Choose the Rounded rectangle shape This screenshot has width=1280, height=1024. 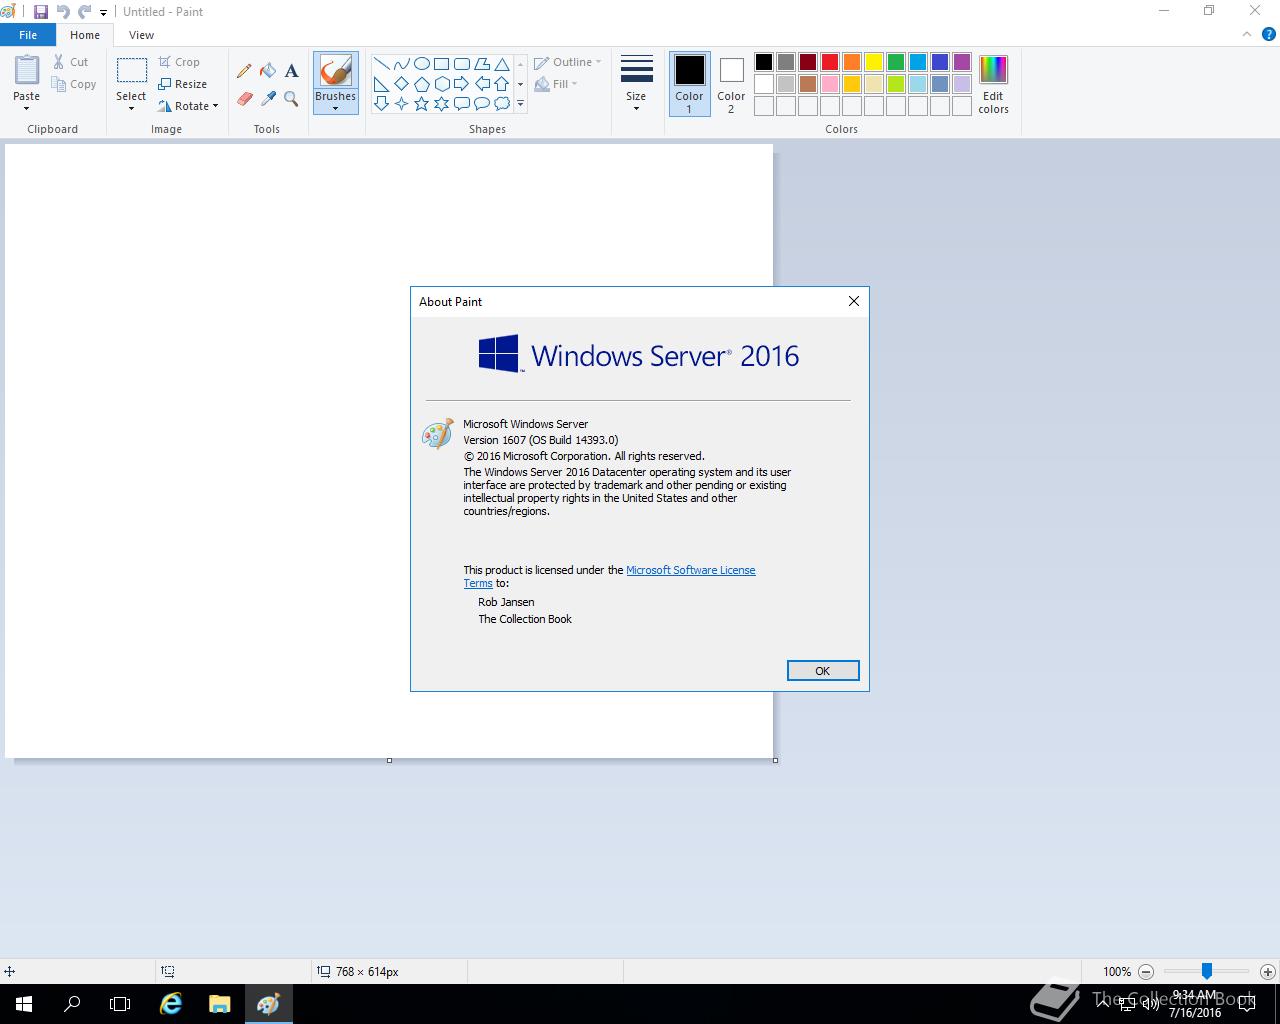[x=461, y=64]
